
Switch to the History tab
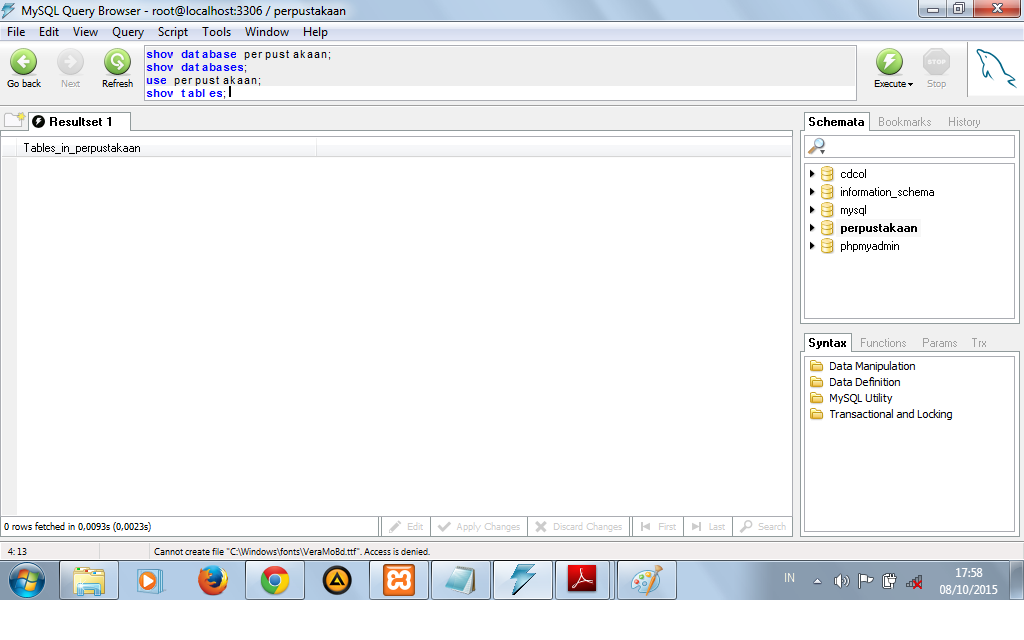[964, 122]
